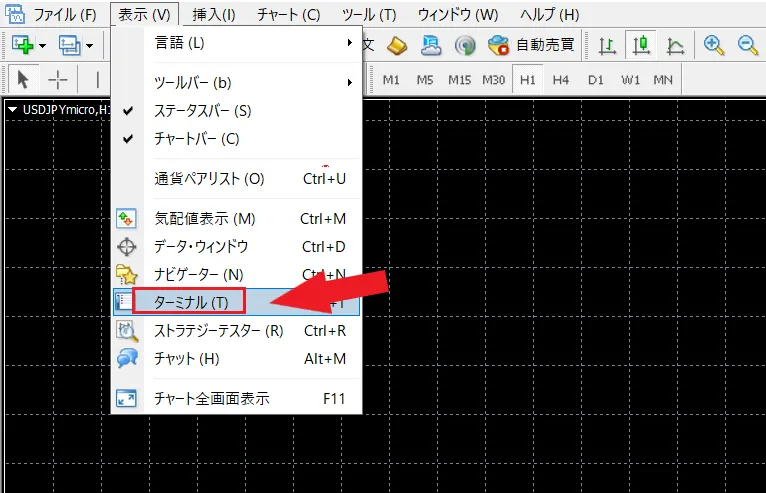766x493 pixels.
Task: Open the ツール (T) menu
Action: point(369,15)
